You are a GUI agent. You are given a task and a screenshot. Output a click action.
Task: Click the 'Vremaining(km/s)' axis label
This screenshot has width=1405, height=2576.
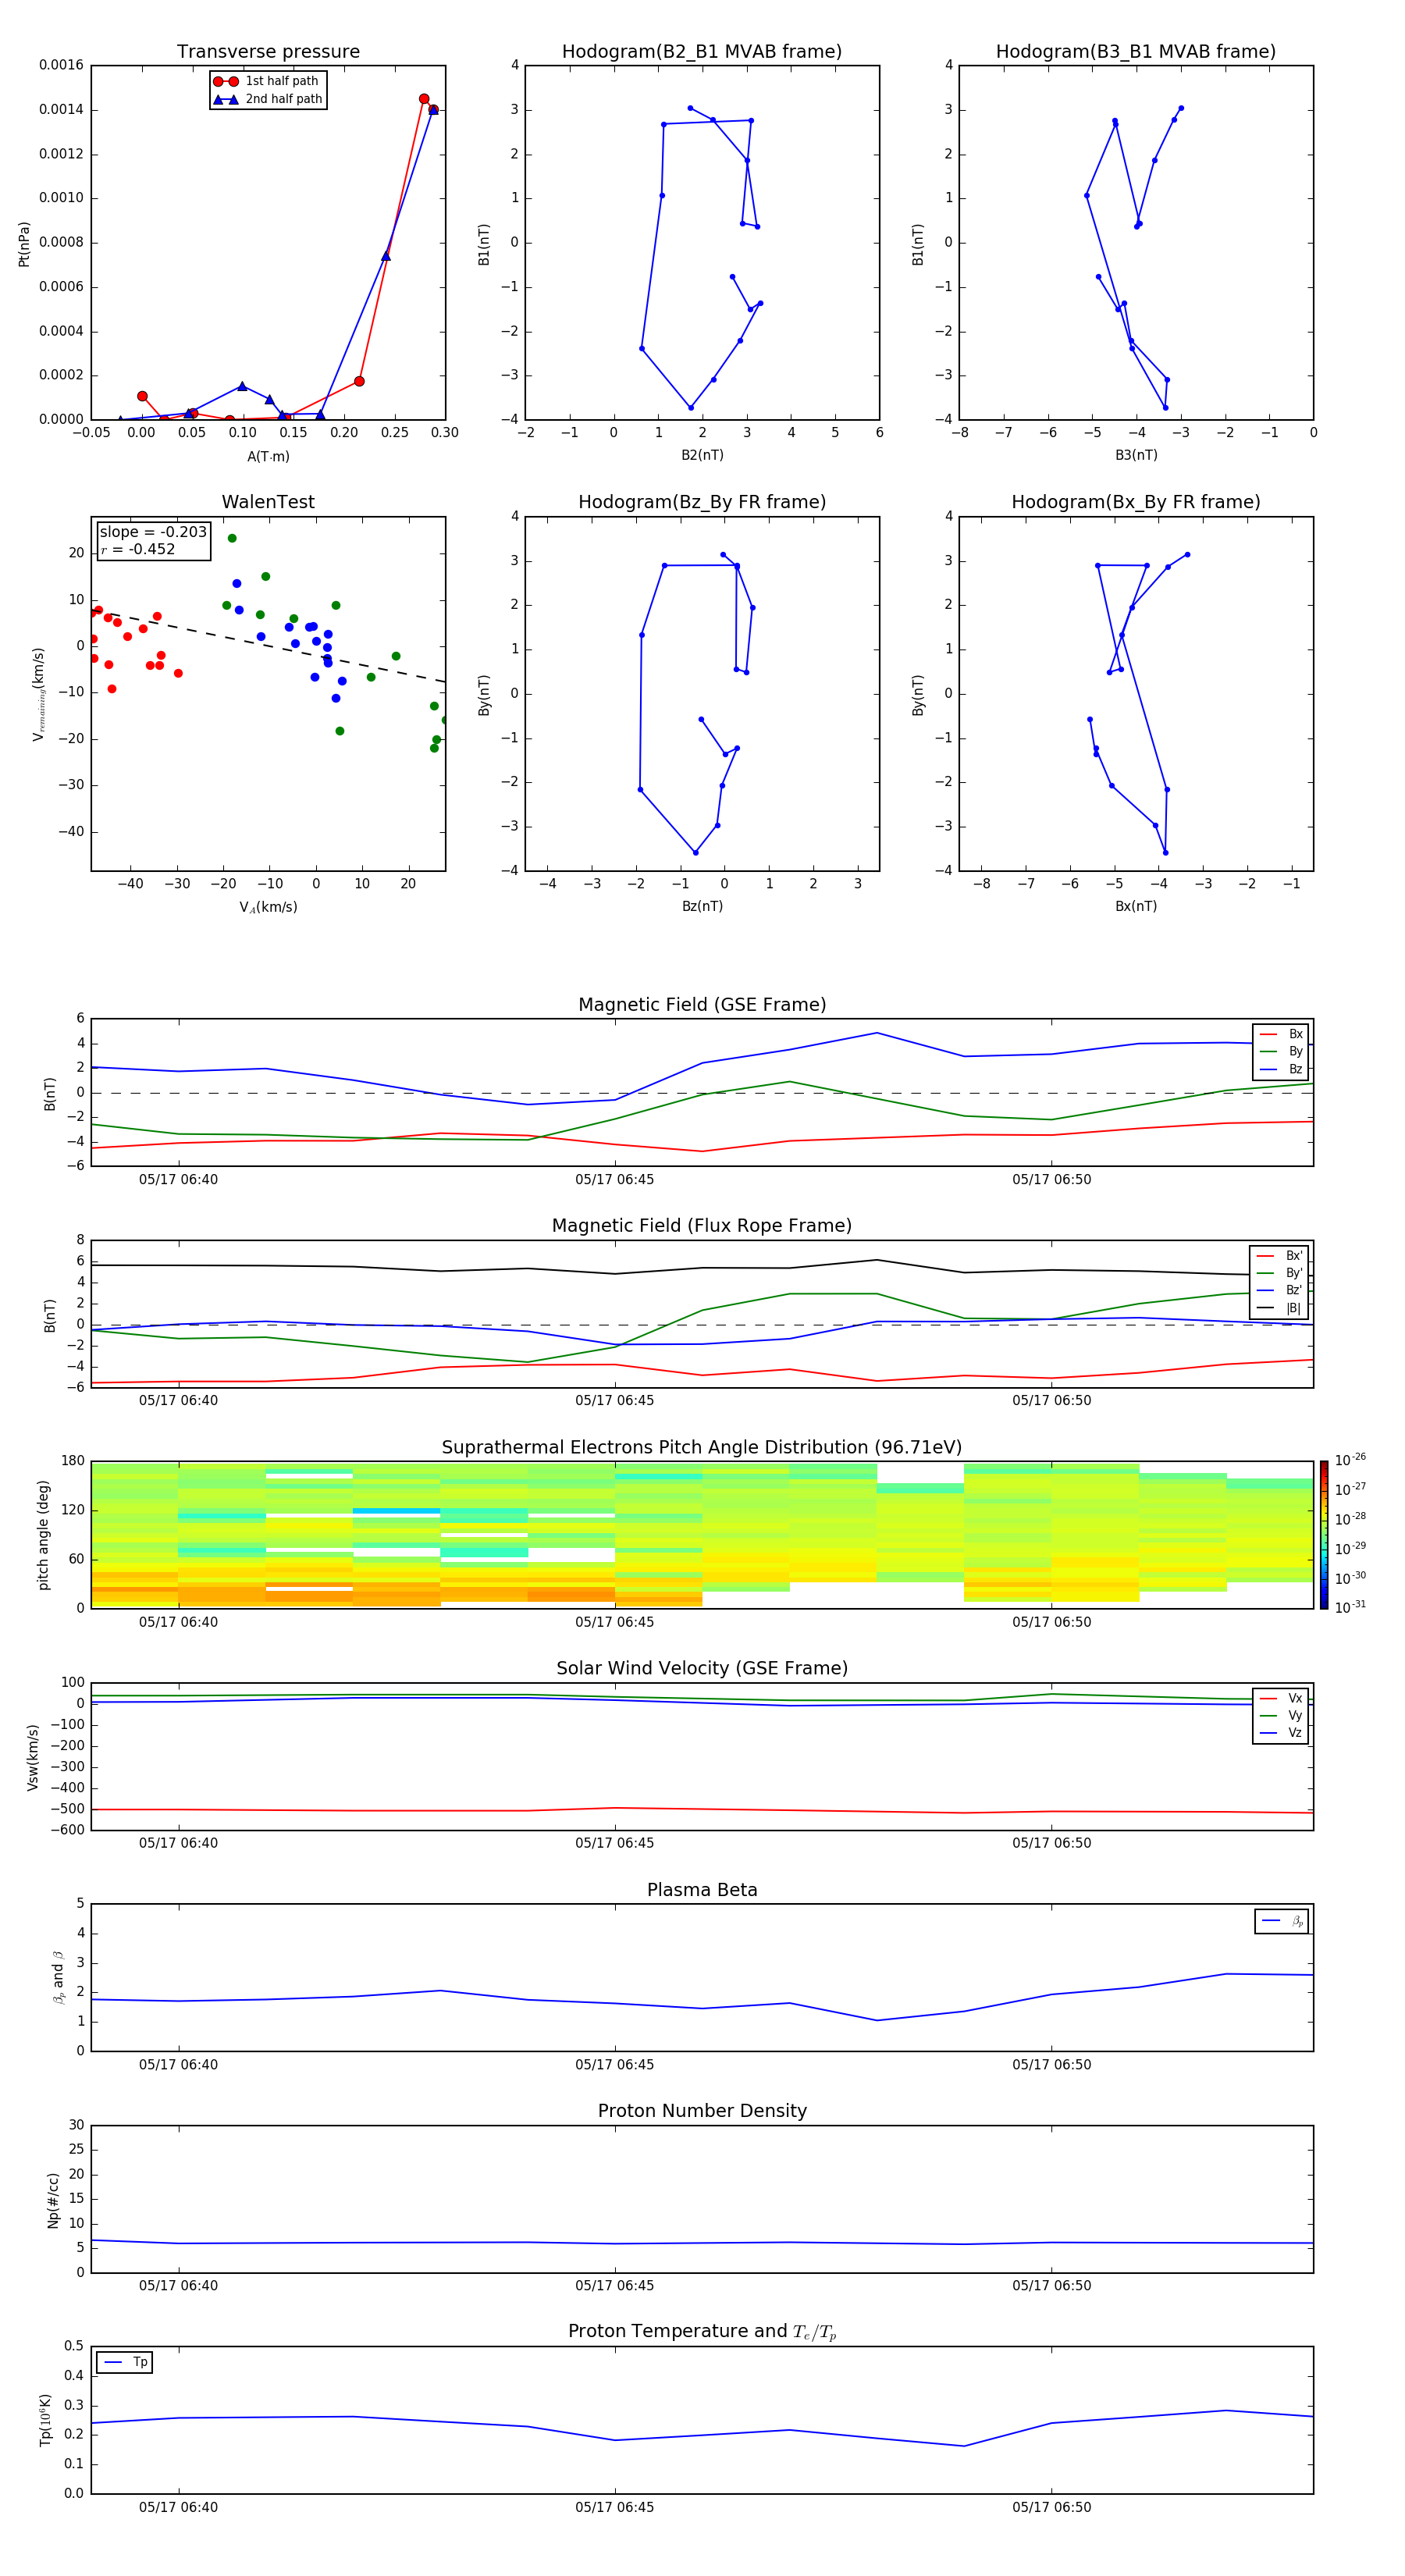38,694
